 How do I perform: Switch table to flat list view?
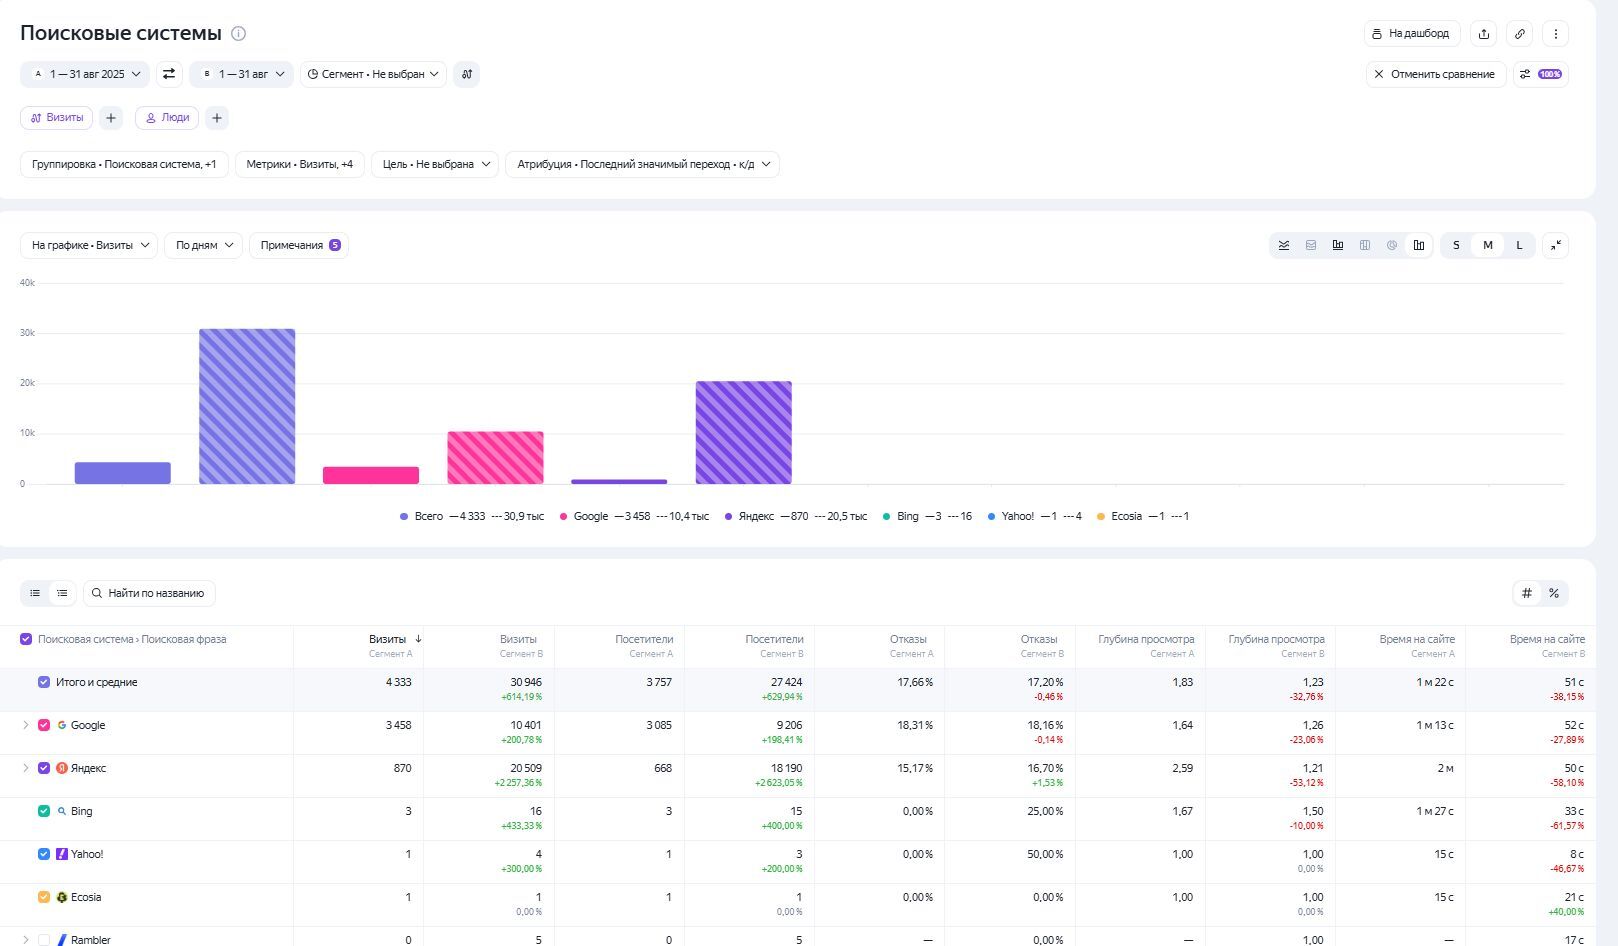35,593
